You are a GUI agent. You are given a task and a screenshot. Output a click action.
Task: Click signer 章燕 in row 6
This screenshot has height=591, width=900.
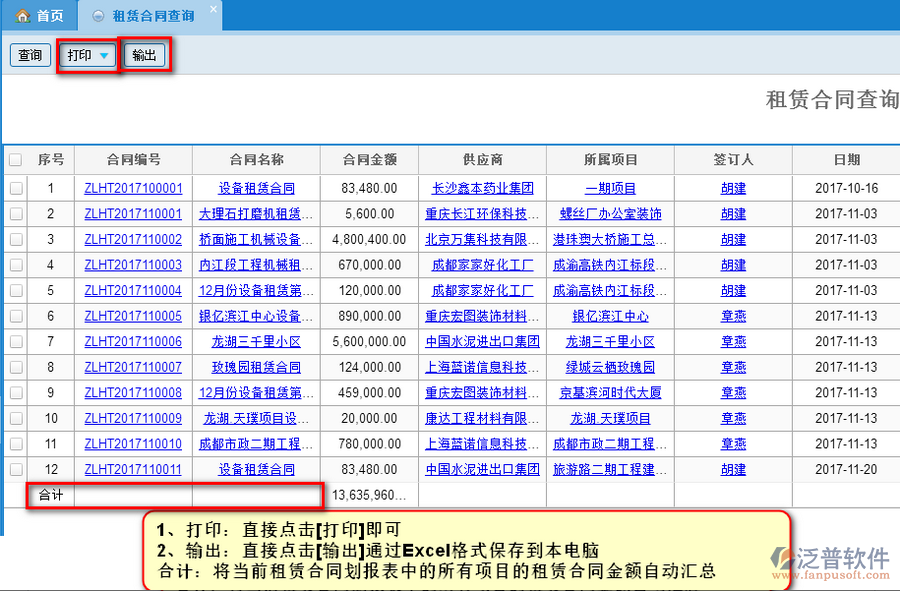(x=733, y=316)
